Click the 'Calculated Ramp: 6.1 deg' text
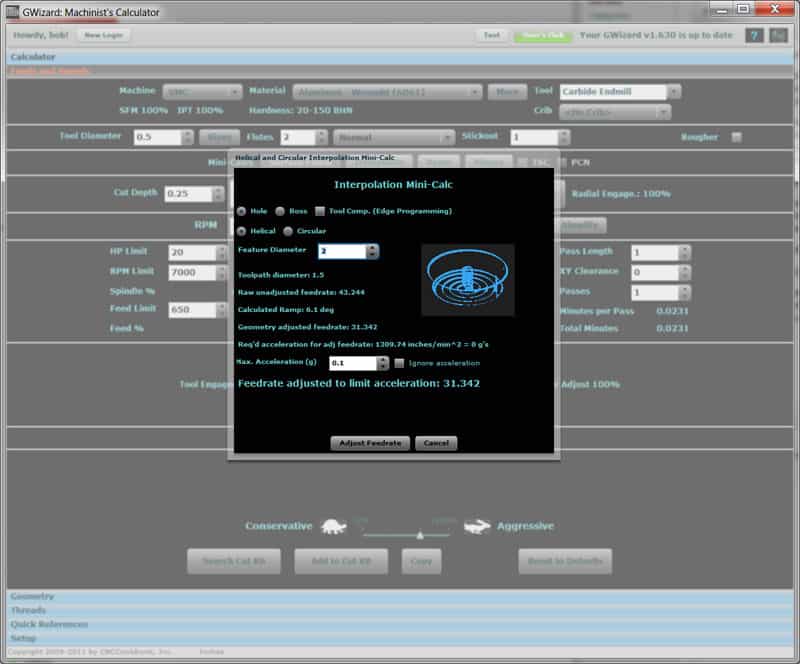The image size is (800, 664). pos(286,310)
